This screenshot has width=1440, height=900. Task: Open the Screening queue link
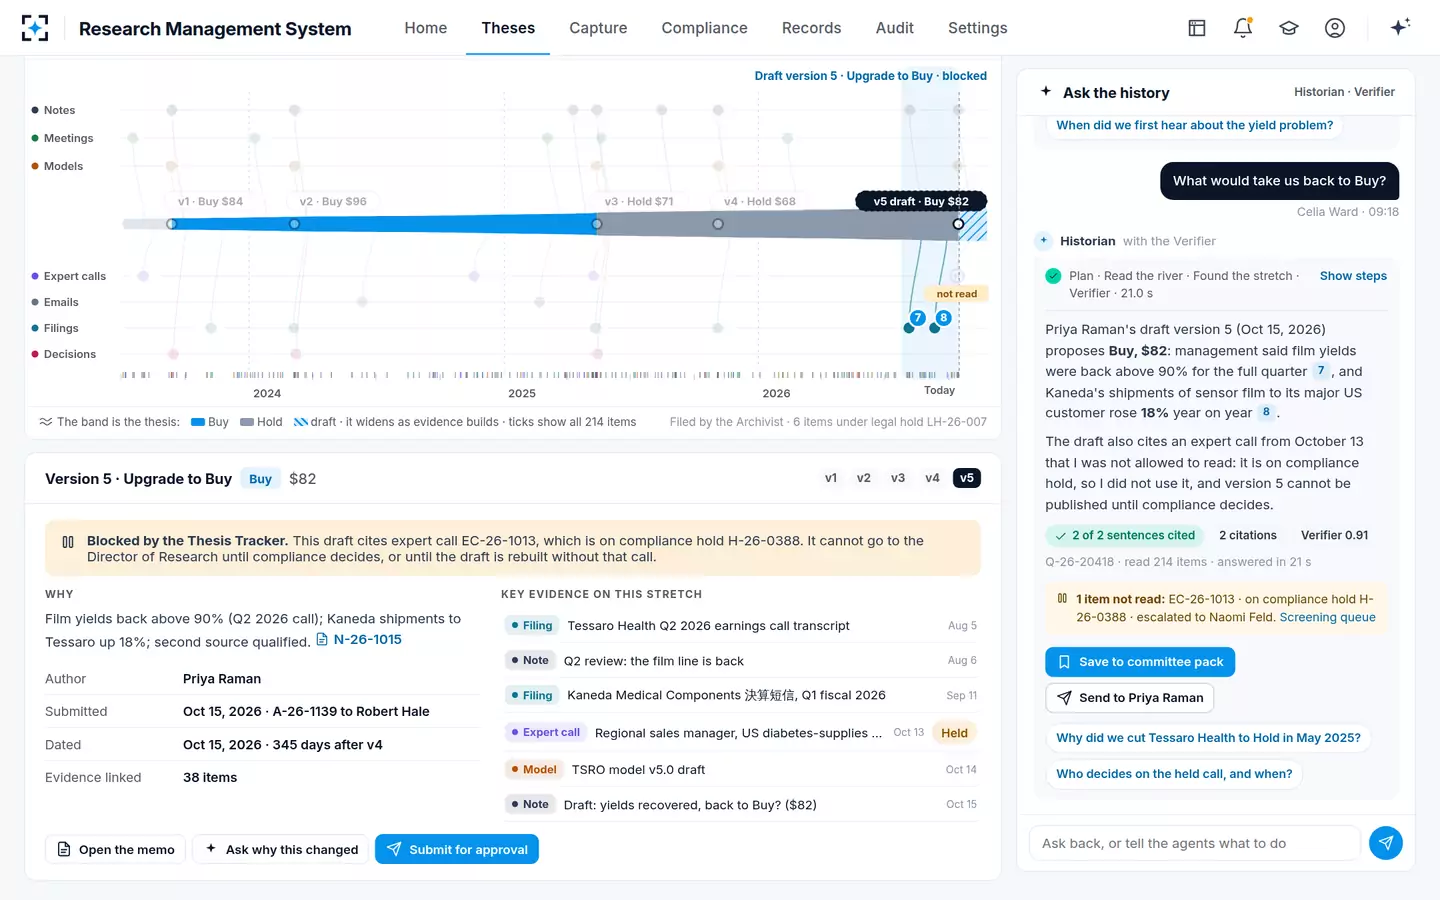tap(1327, 617)
